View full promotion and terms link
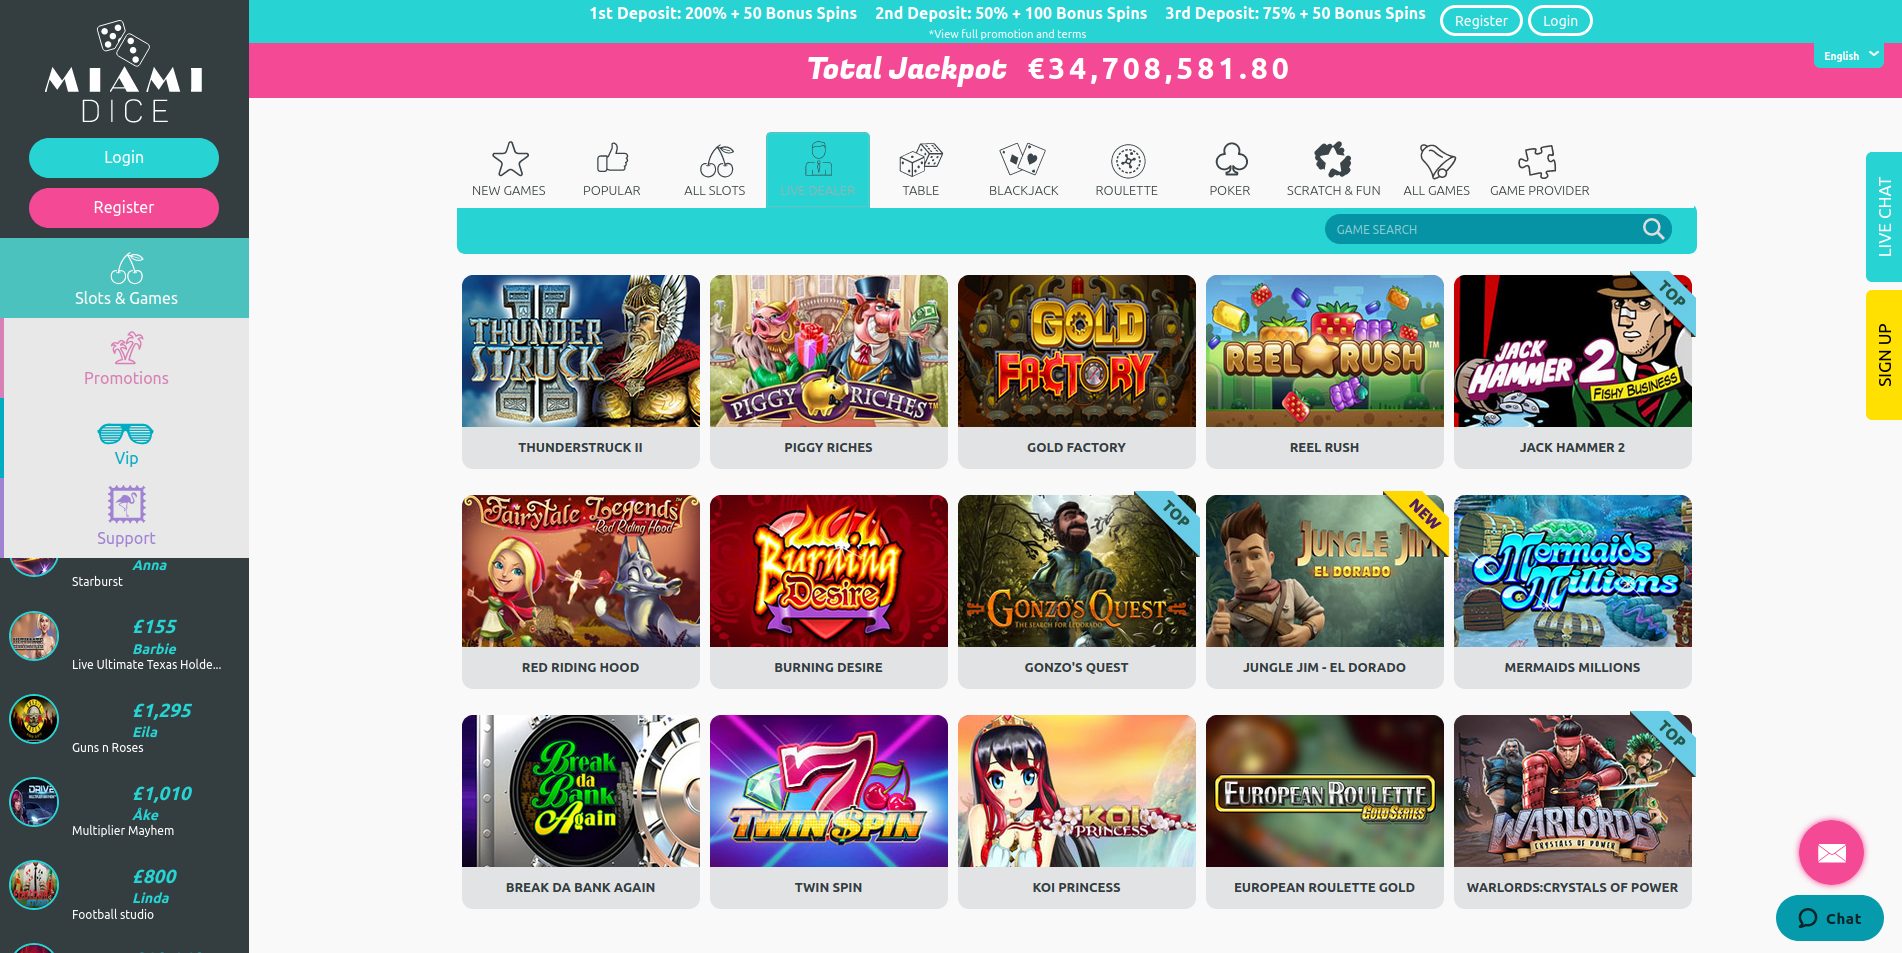The height and width of the screenshot is (953, 1902). pyautogui.click(x=1007, y=34)
